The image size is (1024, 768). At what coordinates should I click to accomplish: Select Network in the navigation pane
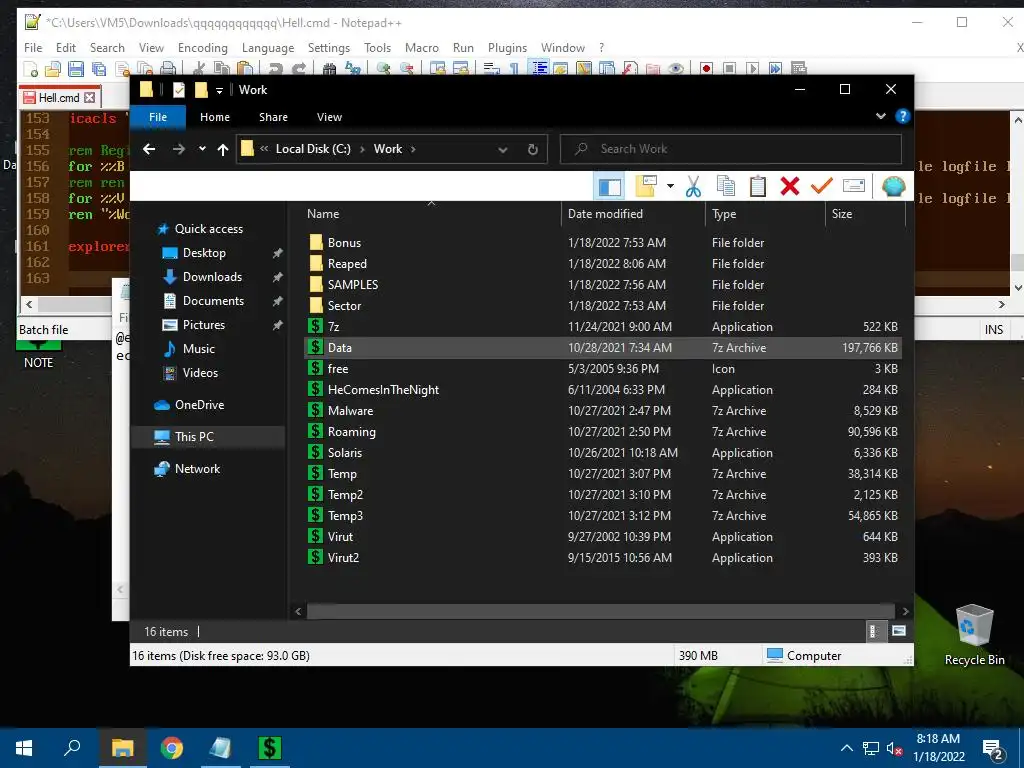(x=197, y=469)
